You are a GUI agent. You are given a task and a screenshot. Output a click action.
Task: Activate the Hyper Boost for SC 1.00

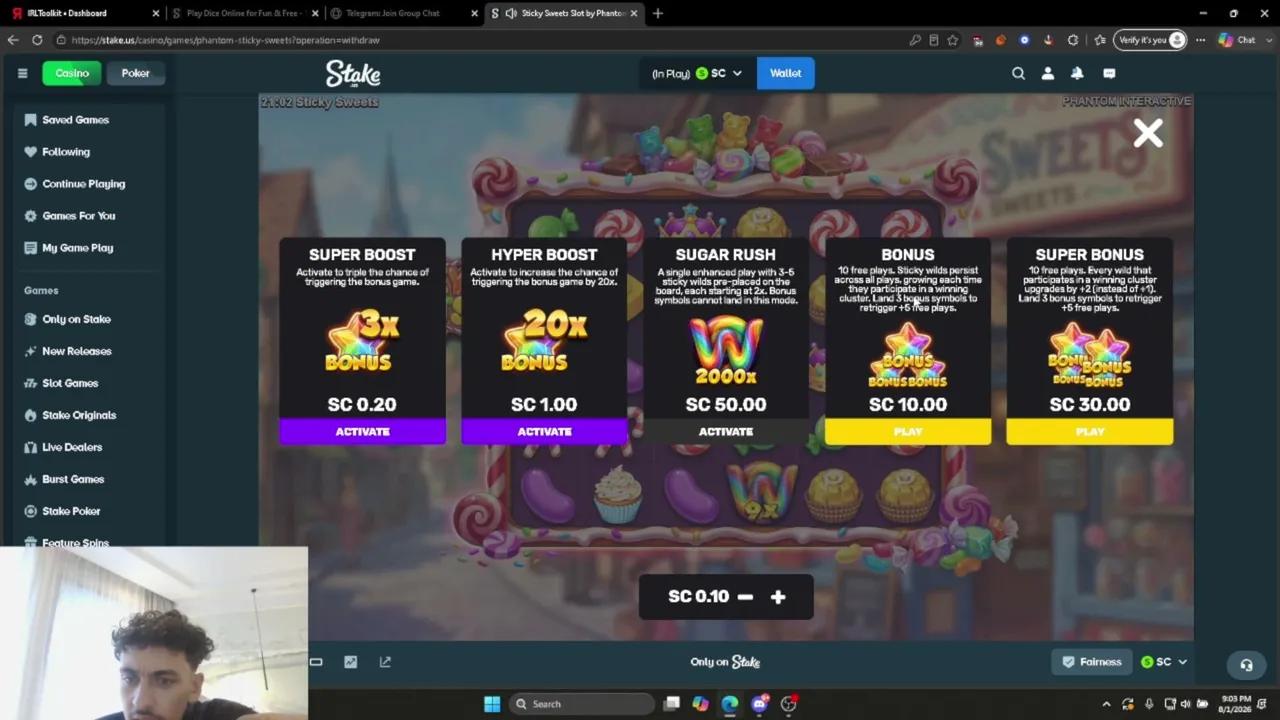coord(544,431)
